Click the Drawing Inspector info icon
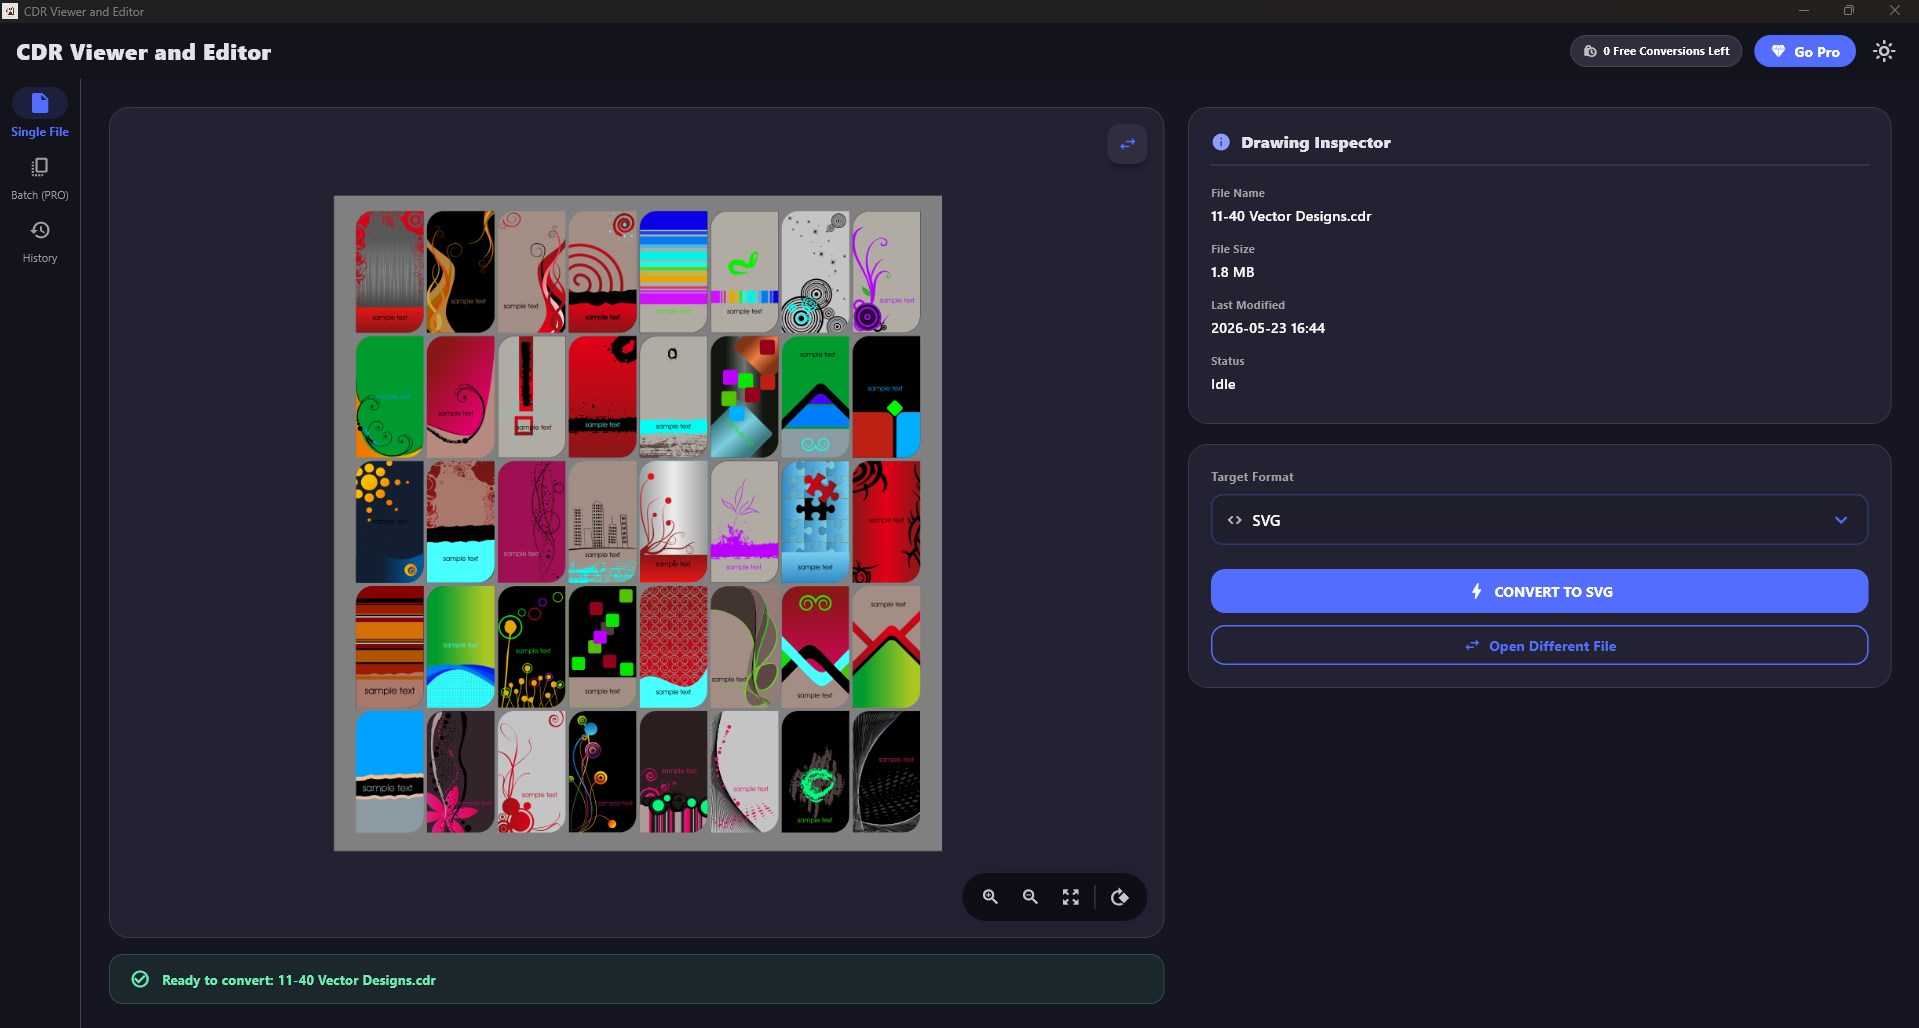1919x1028 pixels. pyautogui.click(x=1221, y=142)
